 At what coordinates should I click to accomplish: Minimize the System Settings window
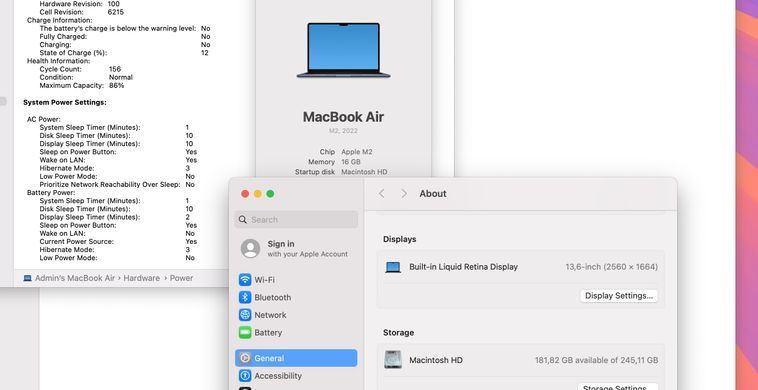258,194
